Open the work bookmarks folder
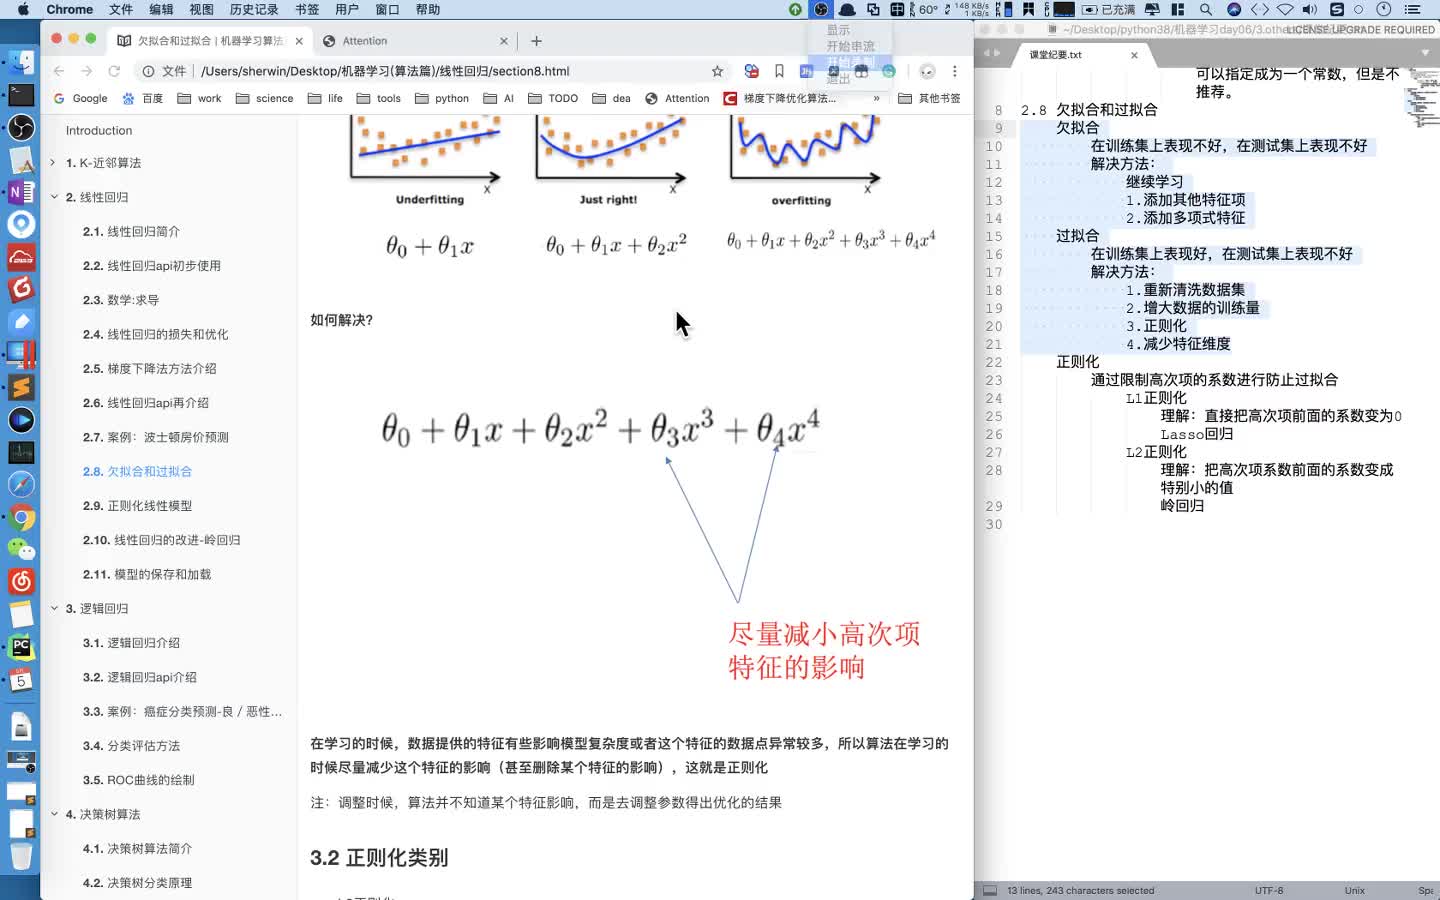The width and height of the screenshot is (1440, 900). tap(199, 98)
